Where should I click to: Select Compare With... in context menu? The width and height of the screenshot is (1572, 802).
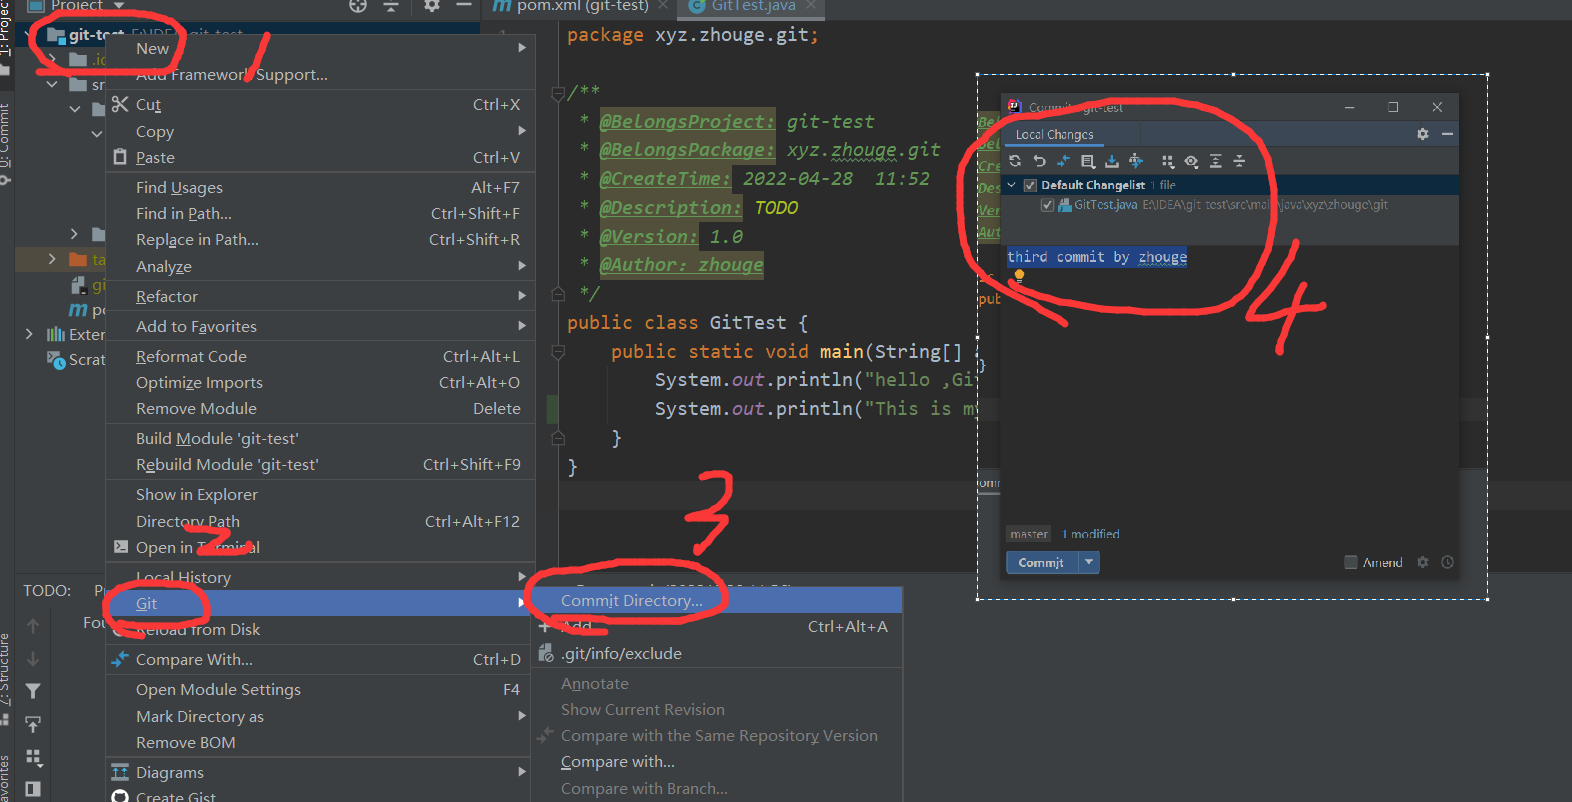coord(320,659)
